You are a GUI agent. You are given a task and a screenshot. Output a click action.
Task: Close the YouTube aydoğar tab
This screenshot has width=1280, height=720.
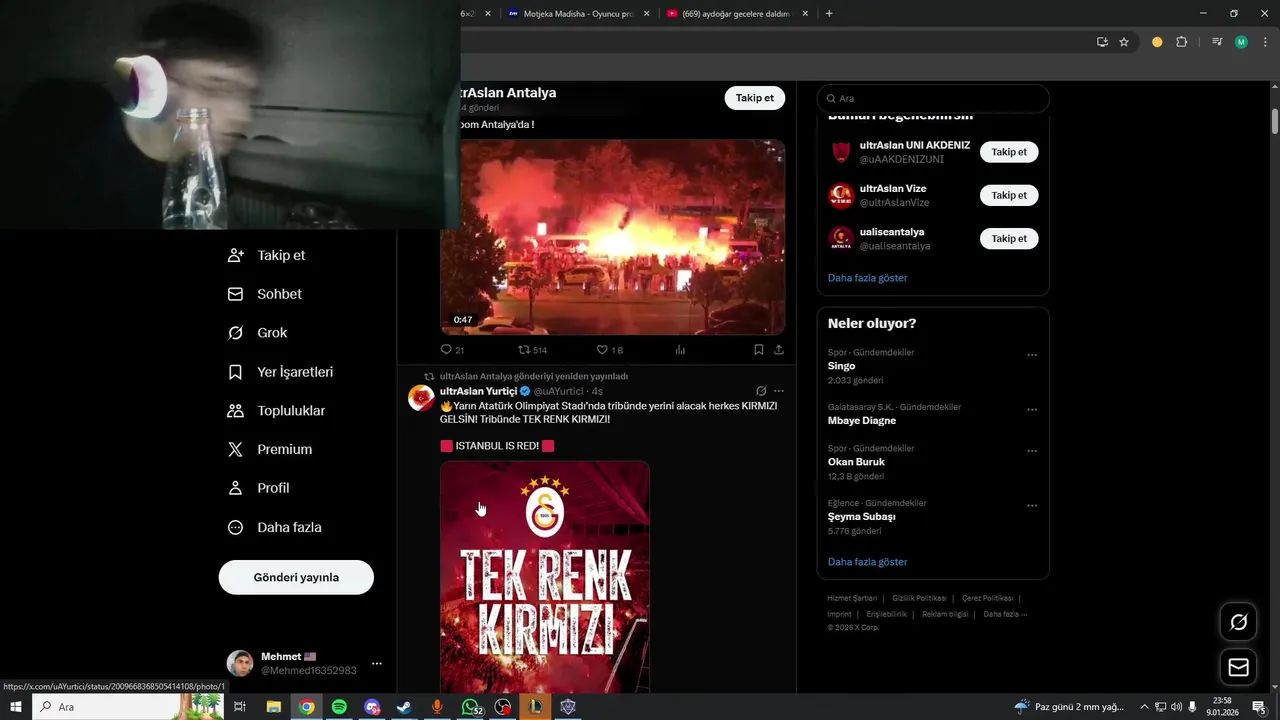click(x=805, y=14)
